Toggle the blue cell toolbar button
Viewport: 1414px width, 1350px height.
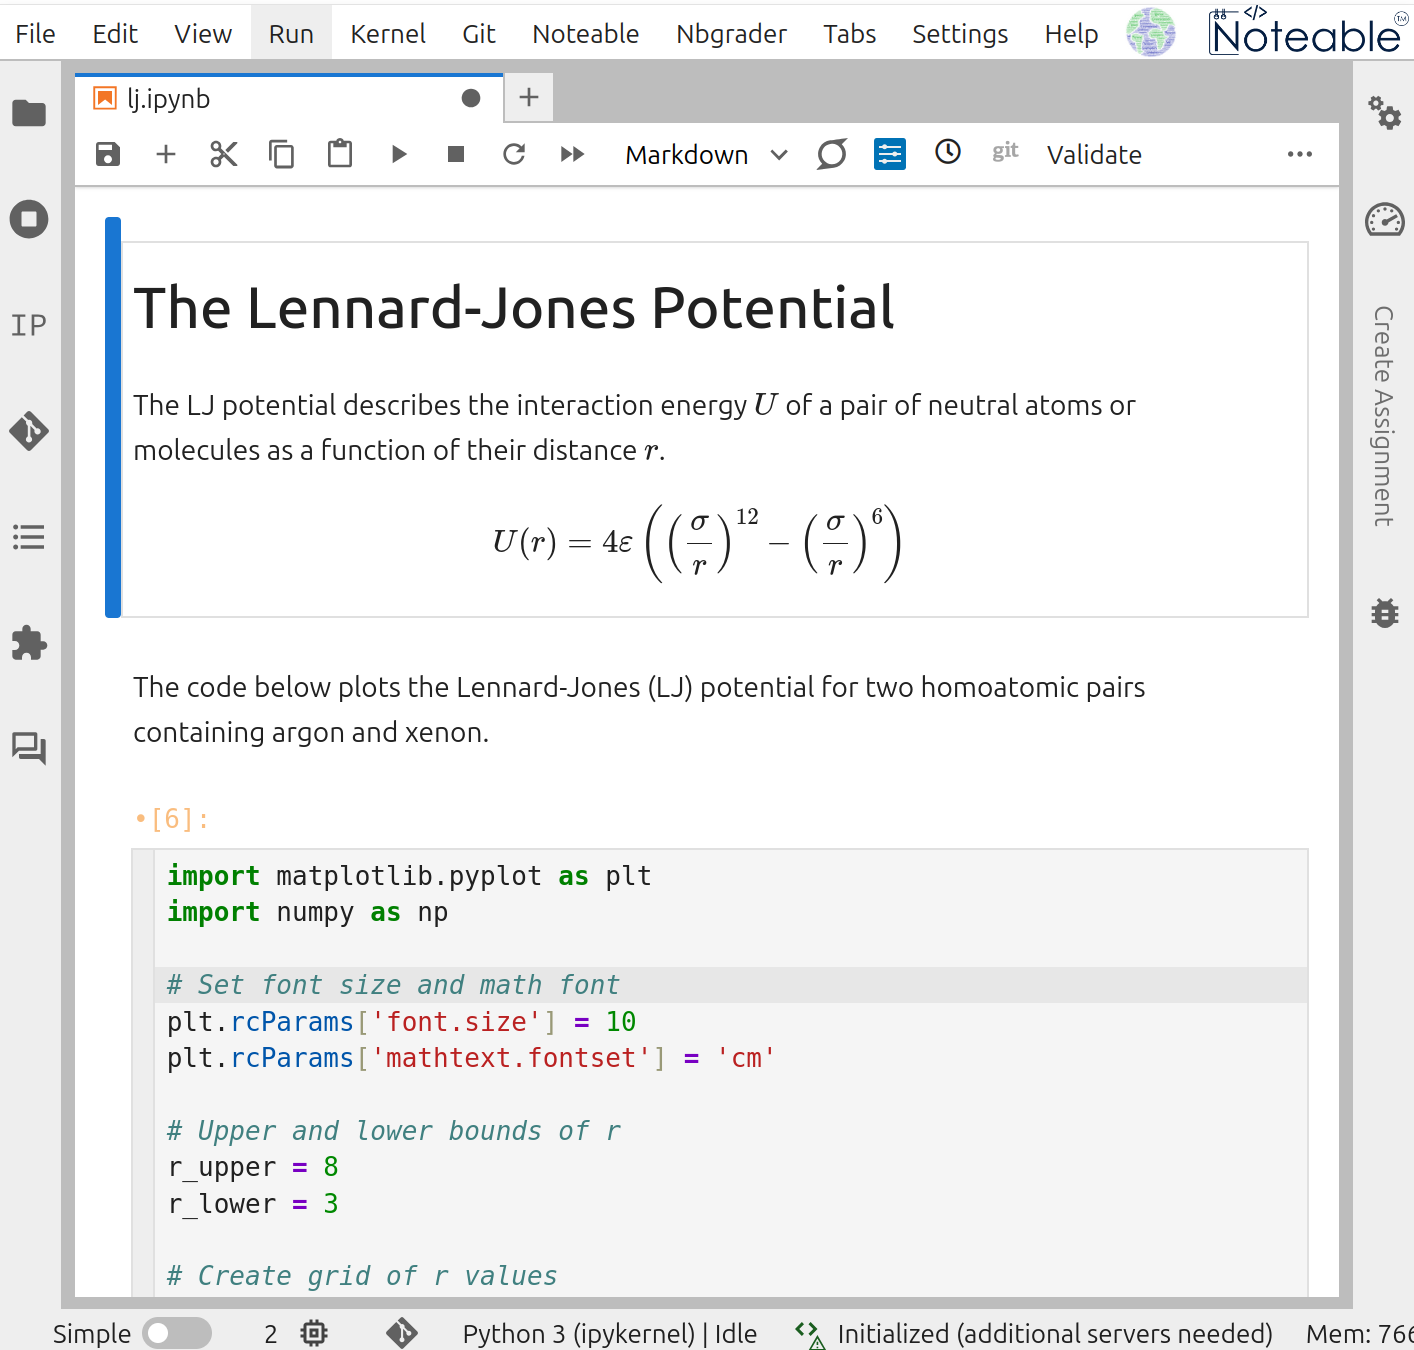click(889, 154)
